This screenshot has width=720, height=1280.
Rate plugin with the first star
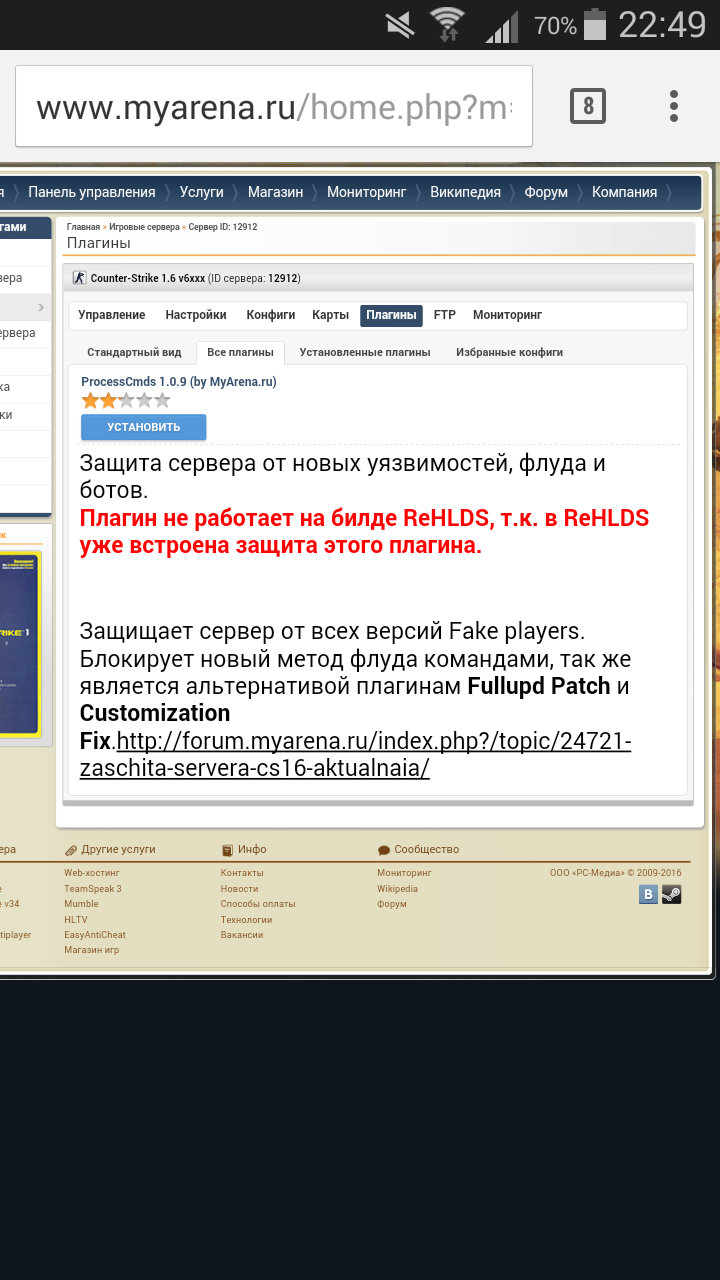(90, 400)
